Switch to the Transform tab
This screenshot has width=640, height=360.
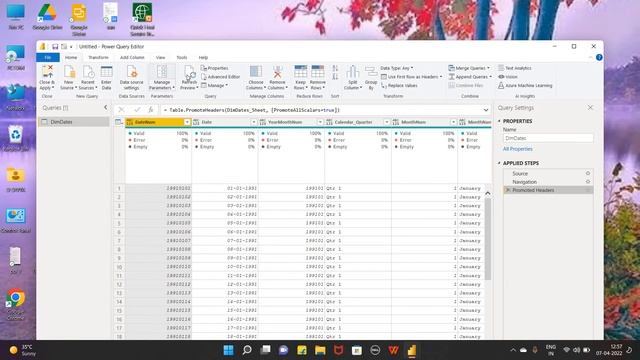coord(98,58)
